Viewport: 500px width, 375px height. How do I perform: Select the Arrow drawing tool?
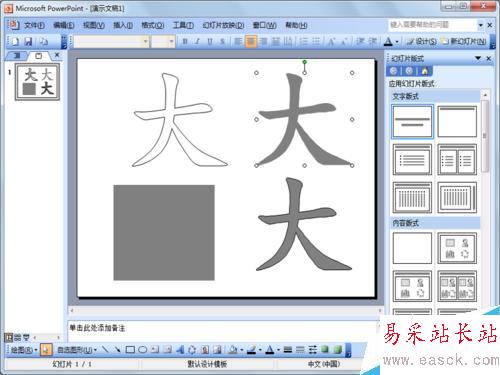pyautogui.click(x=117, y=350)
